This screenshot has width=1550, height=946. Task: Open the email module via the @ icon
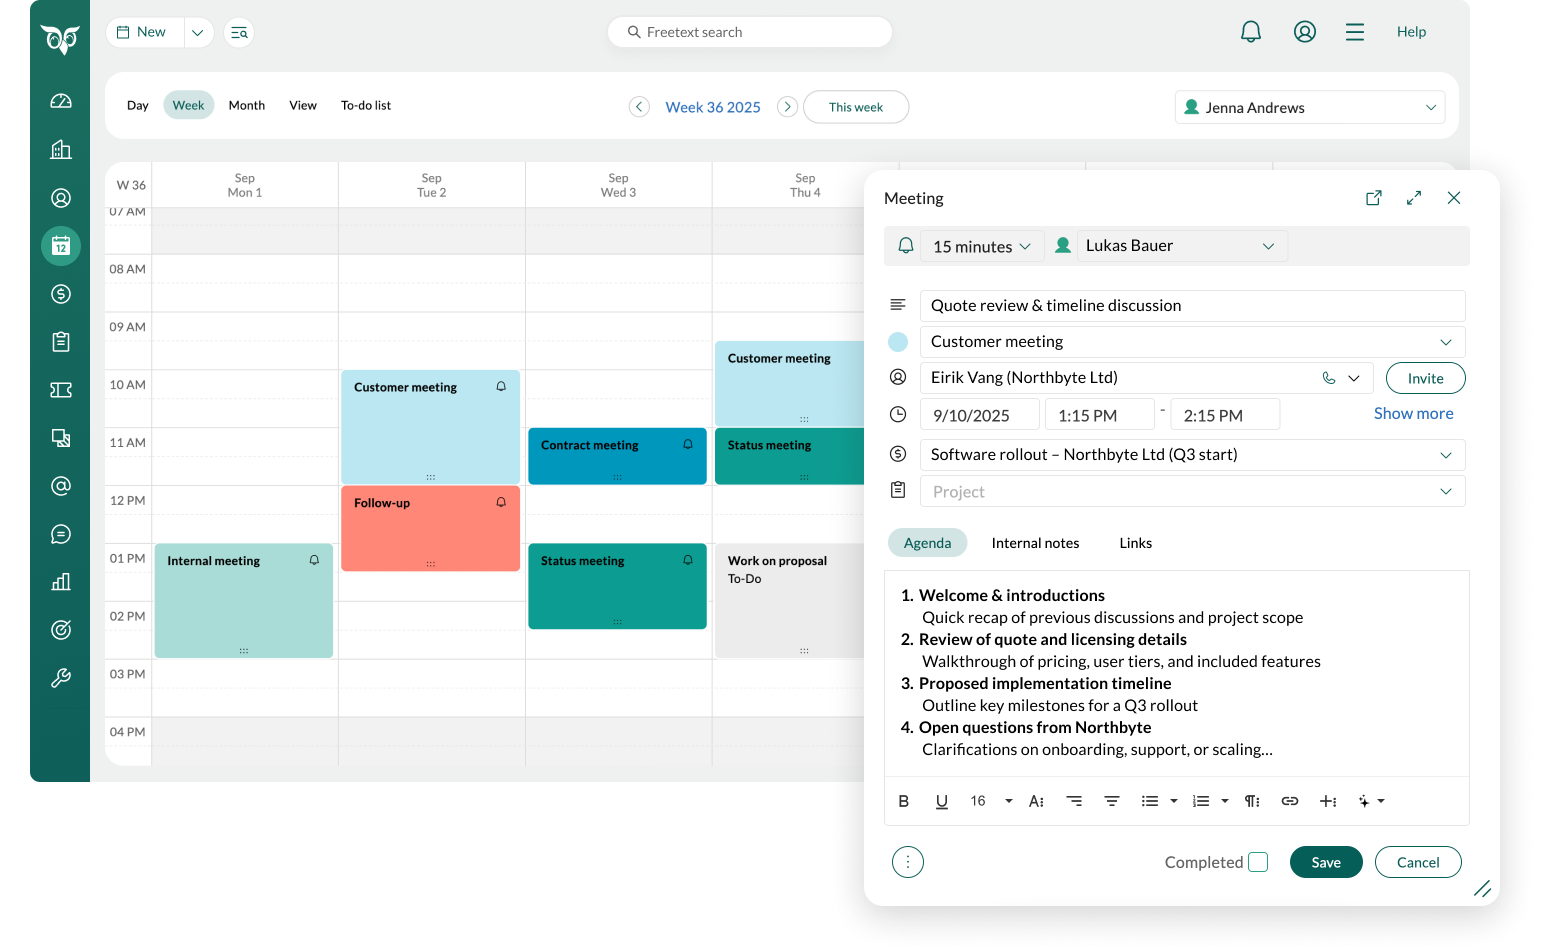pos(61,485)
